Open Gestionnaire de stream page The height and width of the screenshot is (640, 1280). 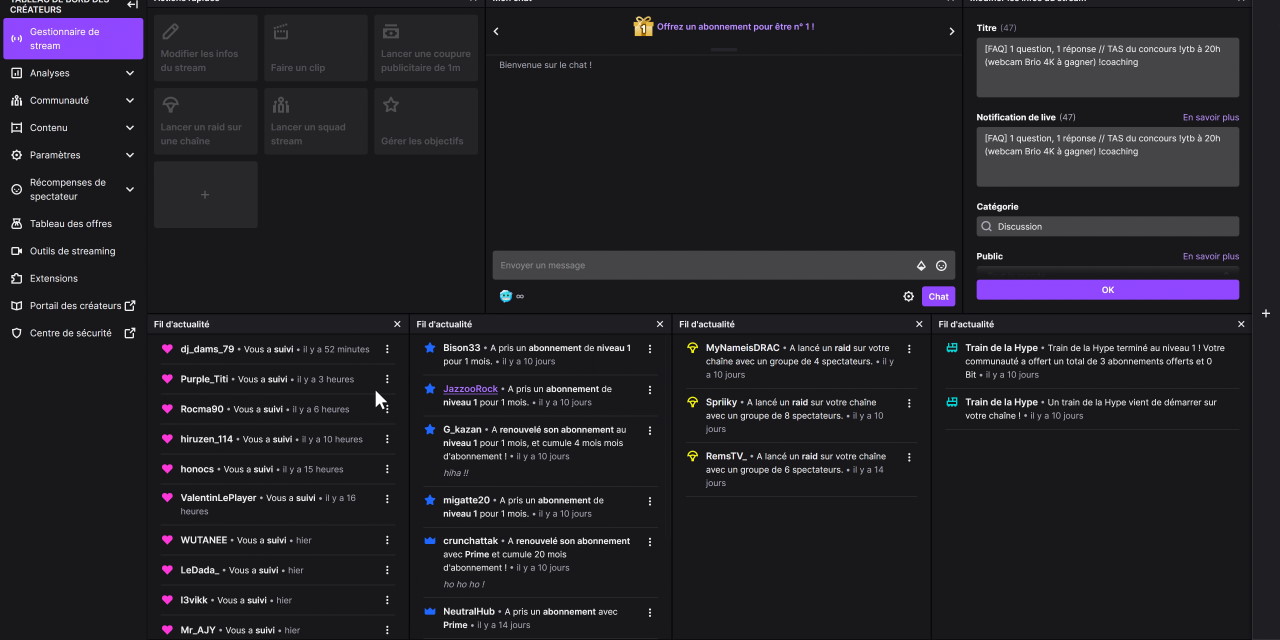click(72, 39)
